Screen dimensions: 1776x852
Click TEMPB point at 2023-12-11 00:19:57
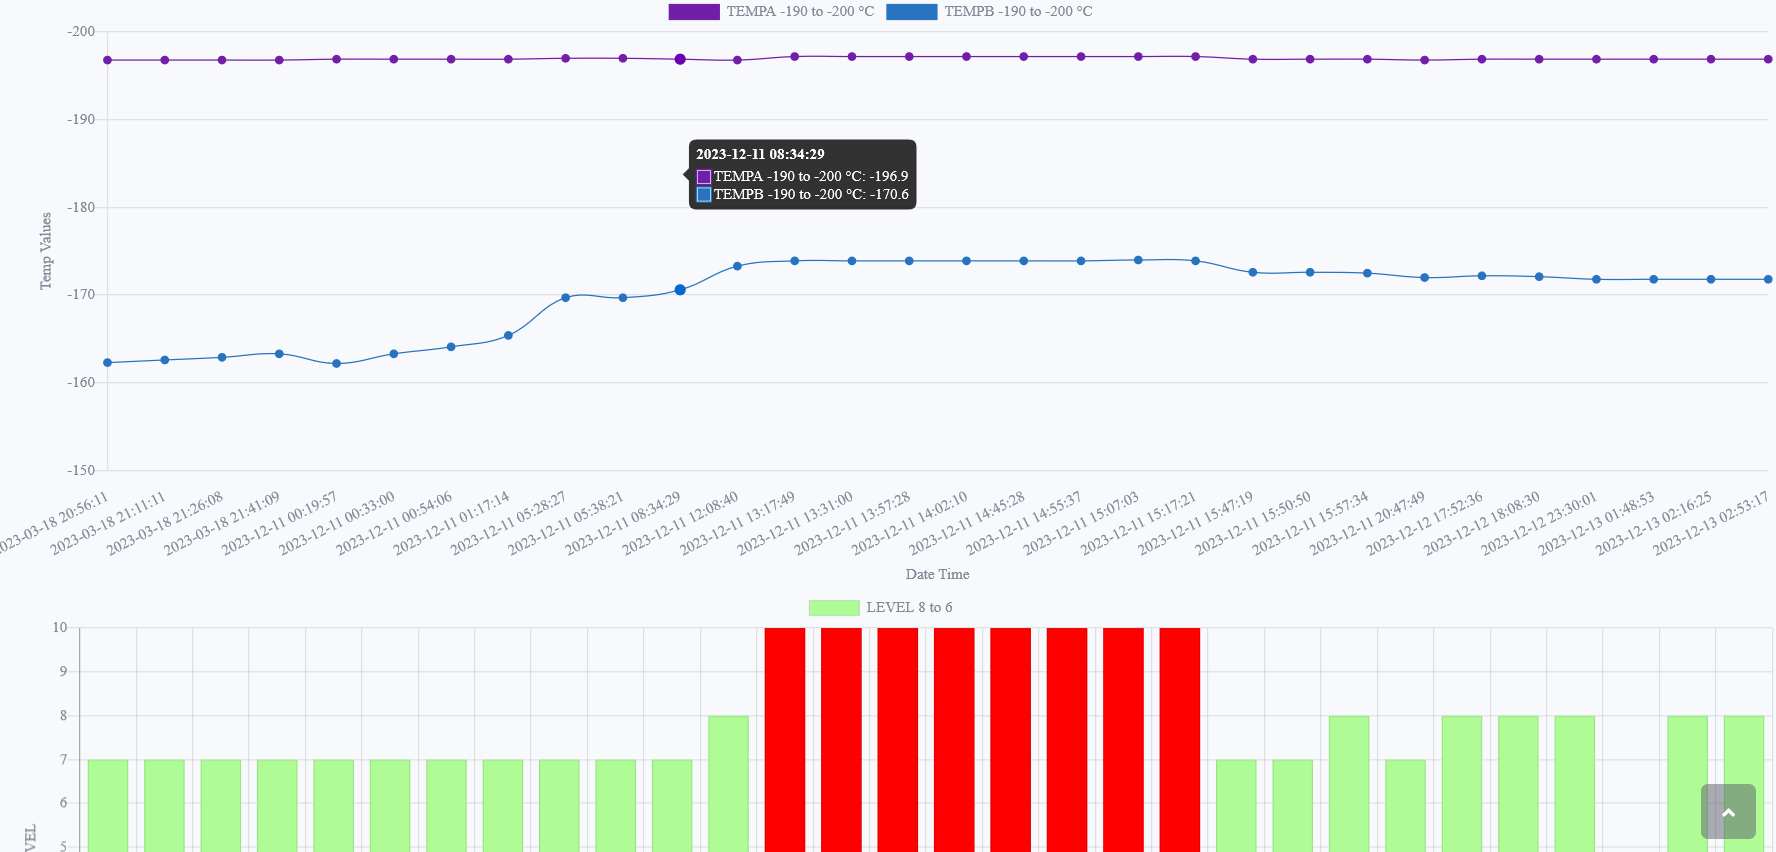[x=337, y=364]
